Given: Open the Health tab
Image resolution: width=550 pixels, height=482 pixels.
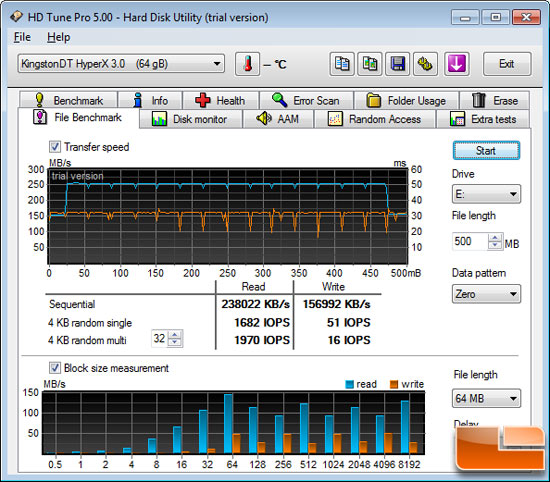Looking at the screenshot, I should point(221,100).
